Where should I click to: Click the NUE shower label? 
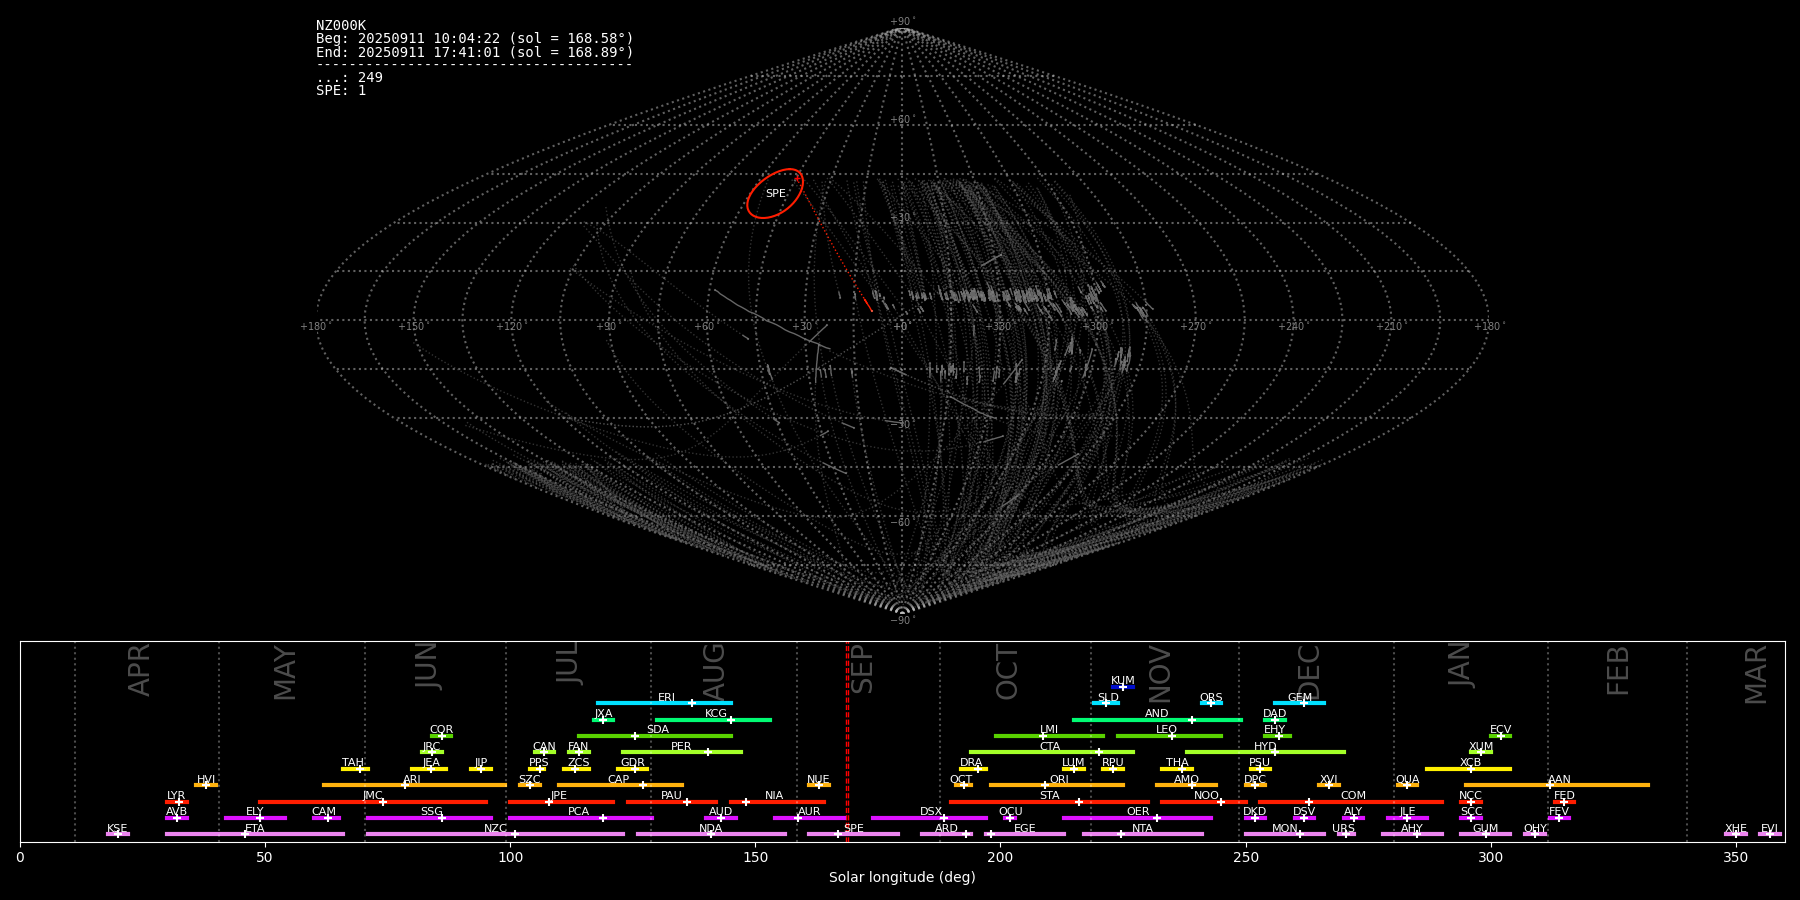point(818,779)
